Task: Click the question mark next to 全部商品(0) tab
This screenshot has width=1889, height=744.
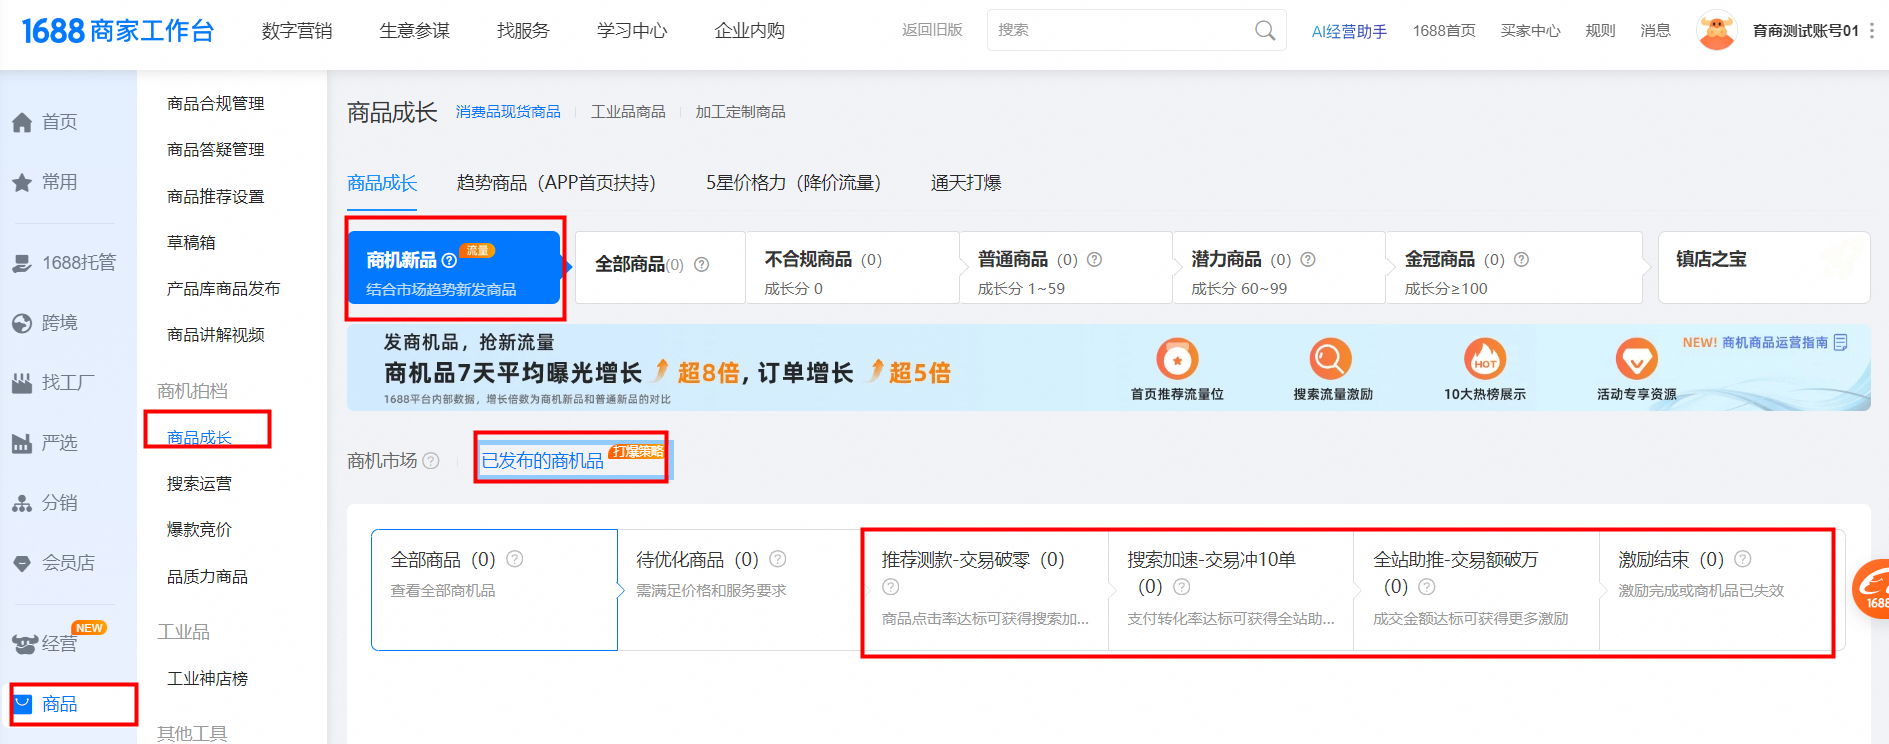Action: [x=702, y=265]
